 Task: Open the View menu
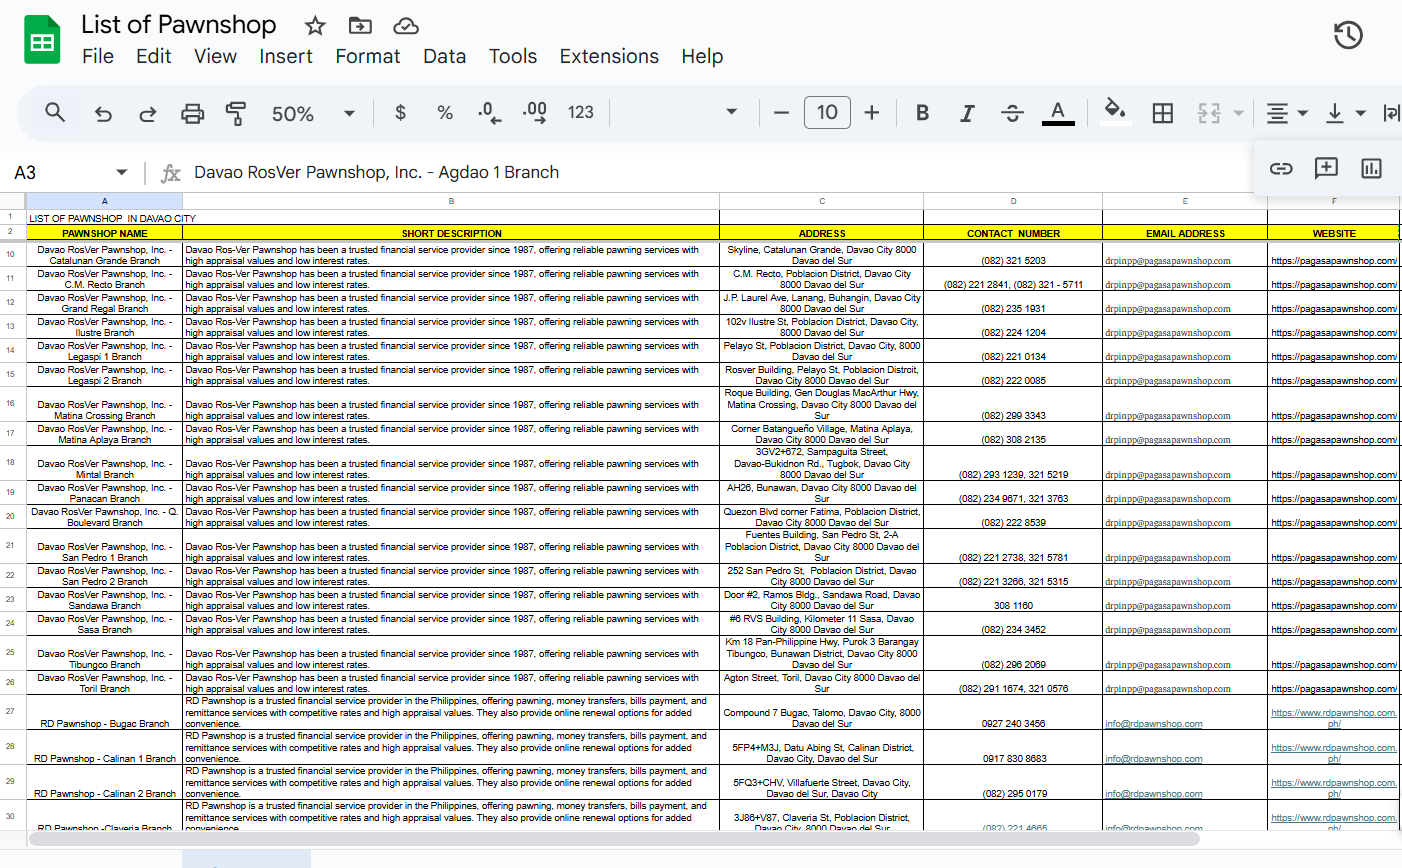215,56
